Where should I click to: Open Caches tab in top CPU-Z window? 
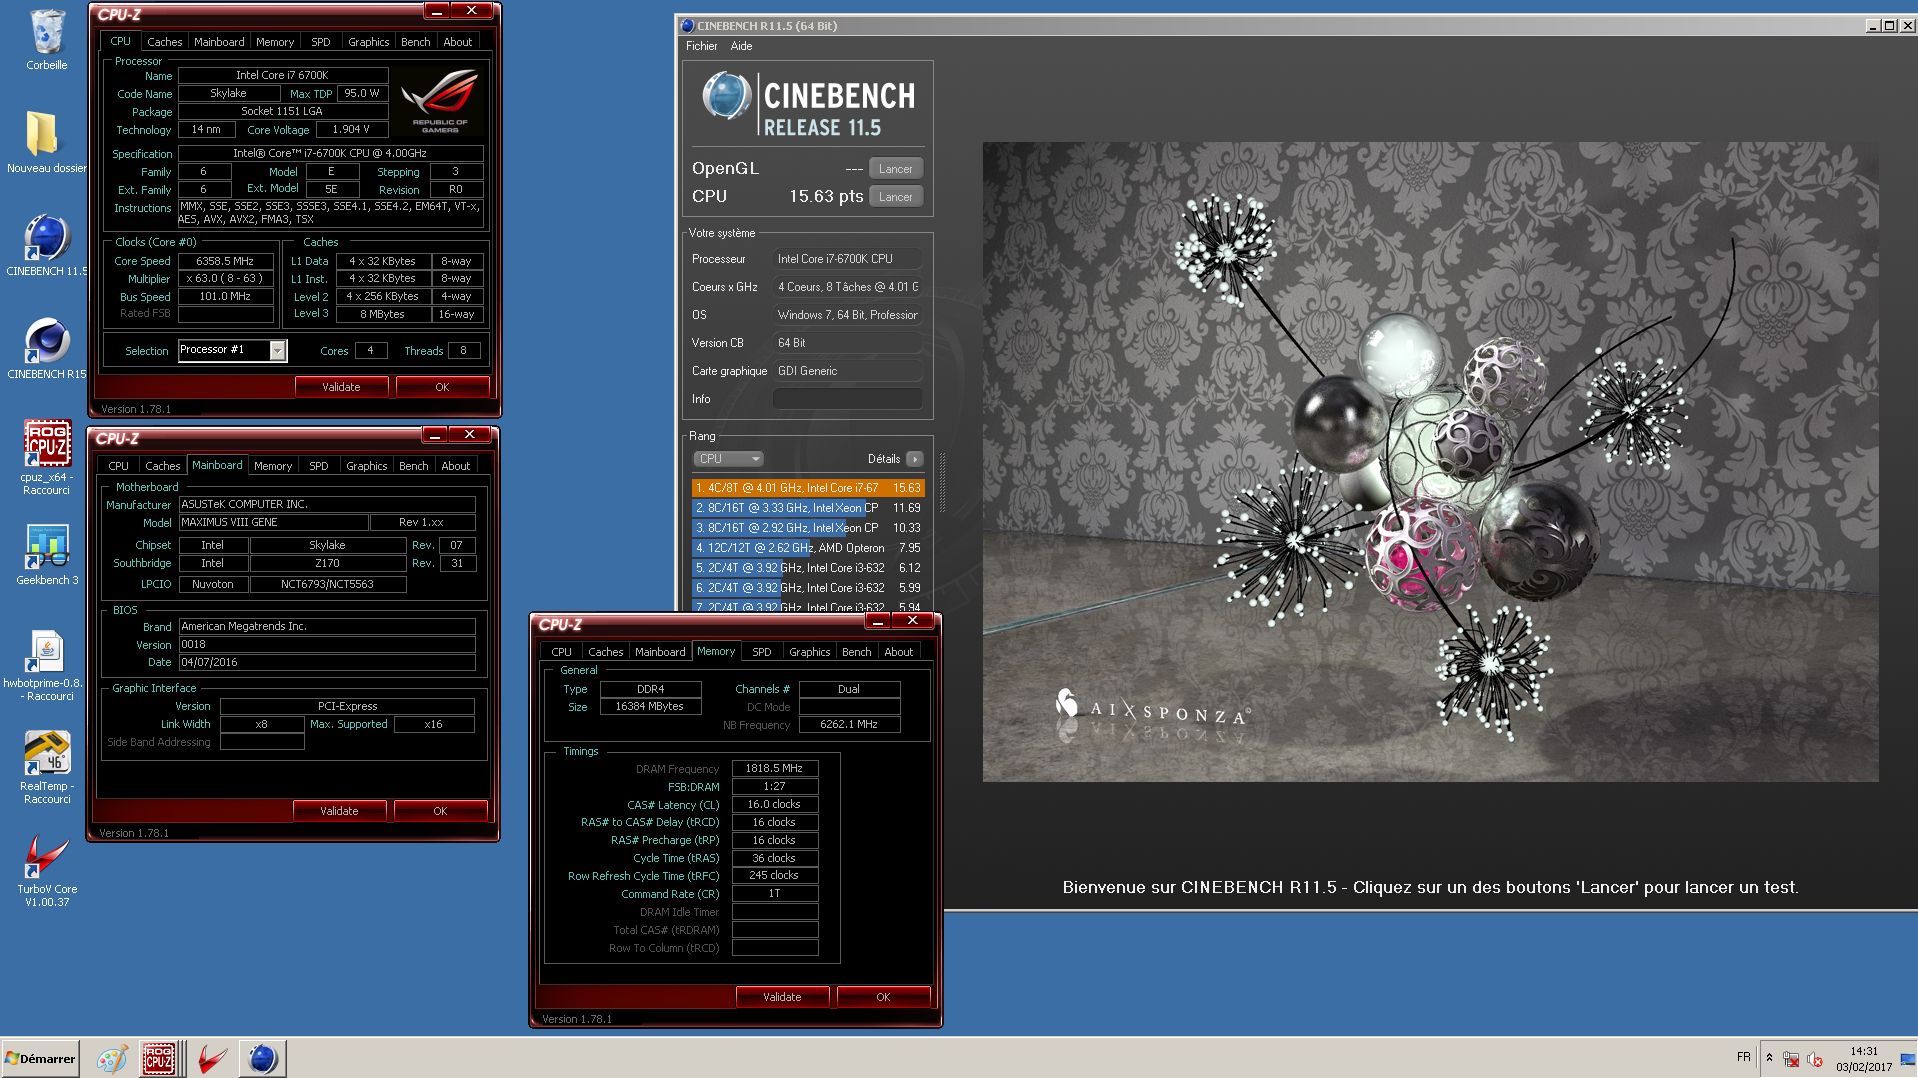click(x=164, y=42)
